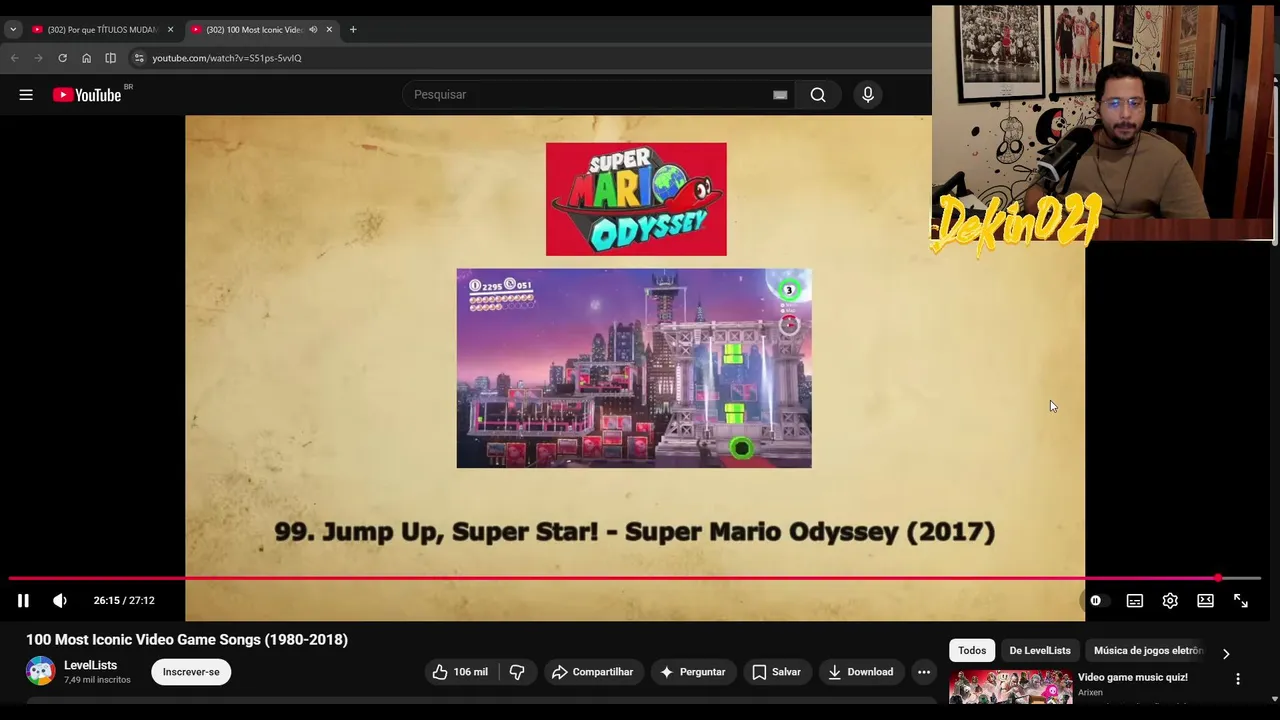Open the Compartilhar share dialog
Image resolution: width=1280 pixels, height=720 pixels.
coord(592,672)
